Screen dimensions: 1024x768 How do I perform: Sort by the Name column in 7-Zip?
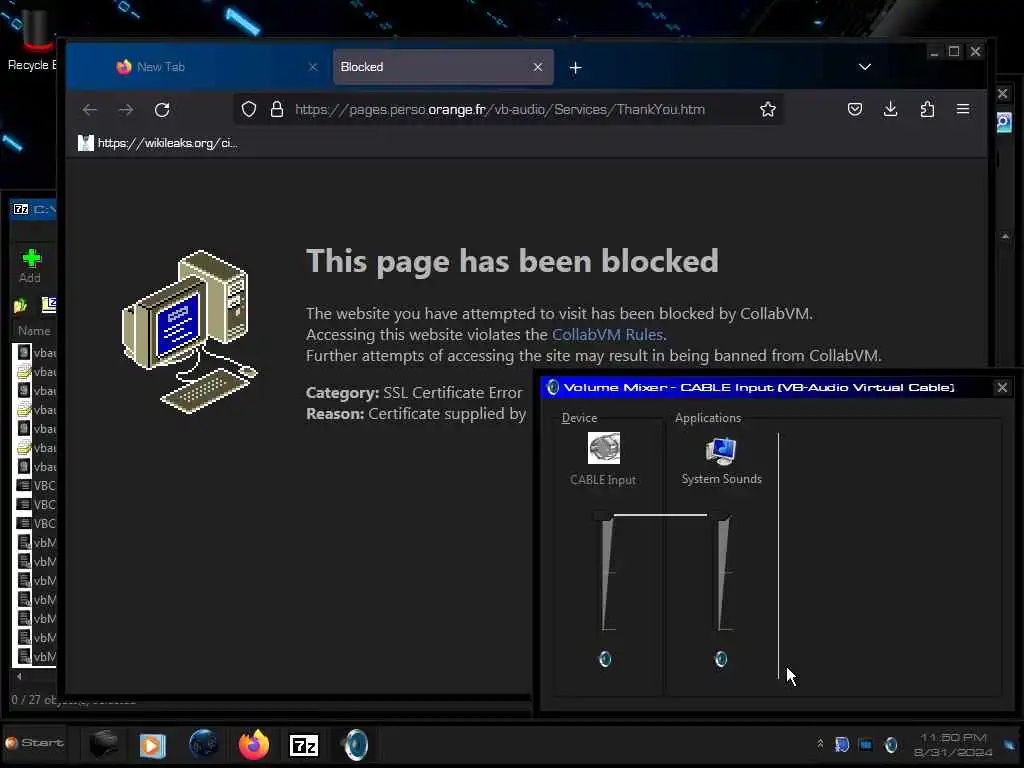pyautogui.click(x=34, y=330)
